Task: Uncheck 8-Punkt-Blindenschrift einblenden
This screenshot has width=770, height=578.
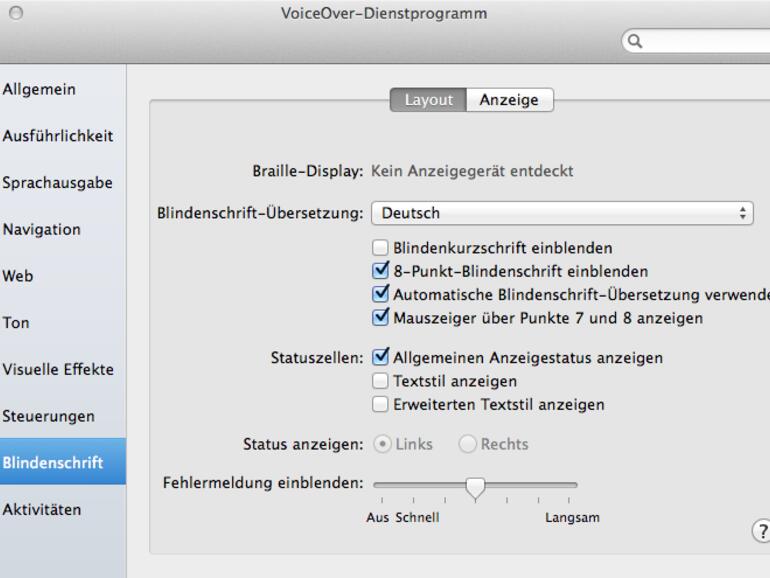Action: 380,271
